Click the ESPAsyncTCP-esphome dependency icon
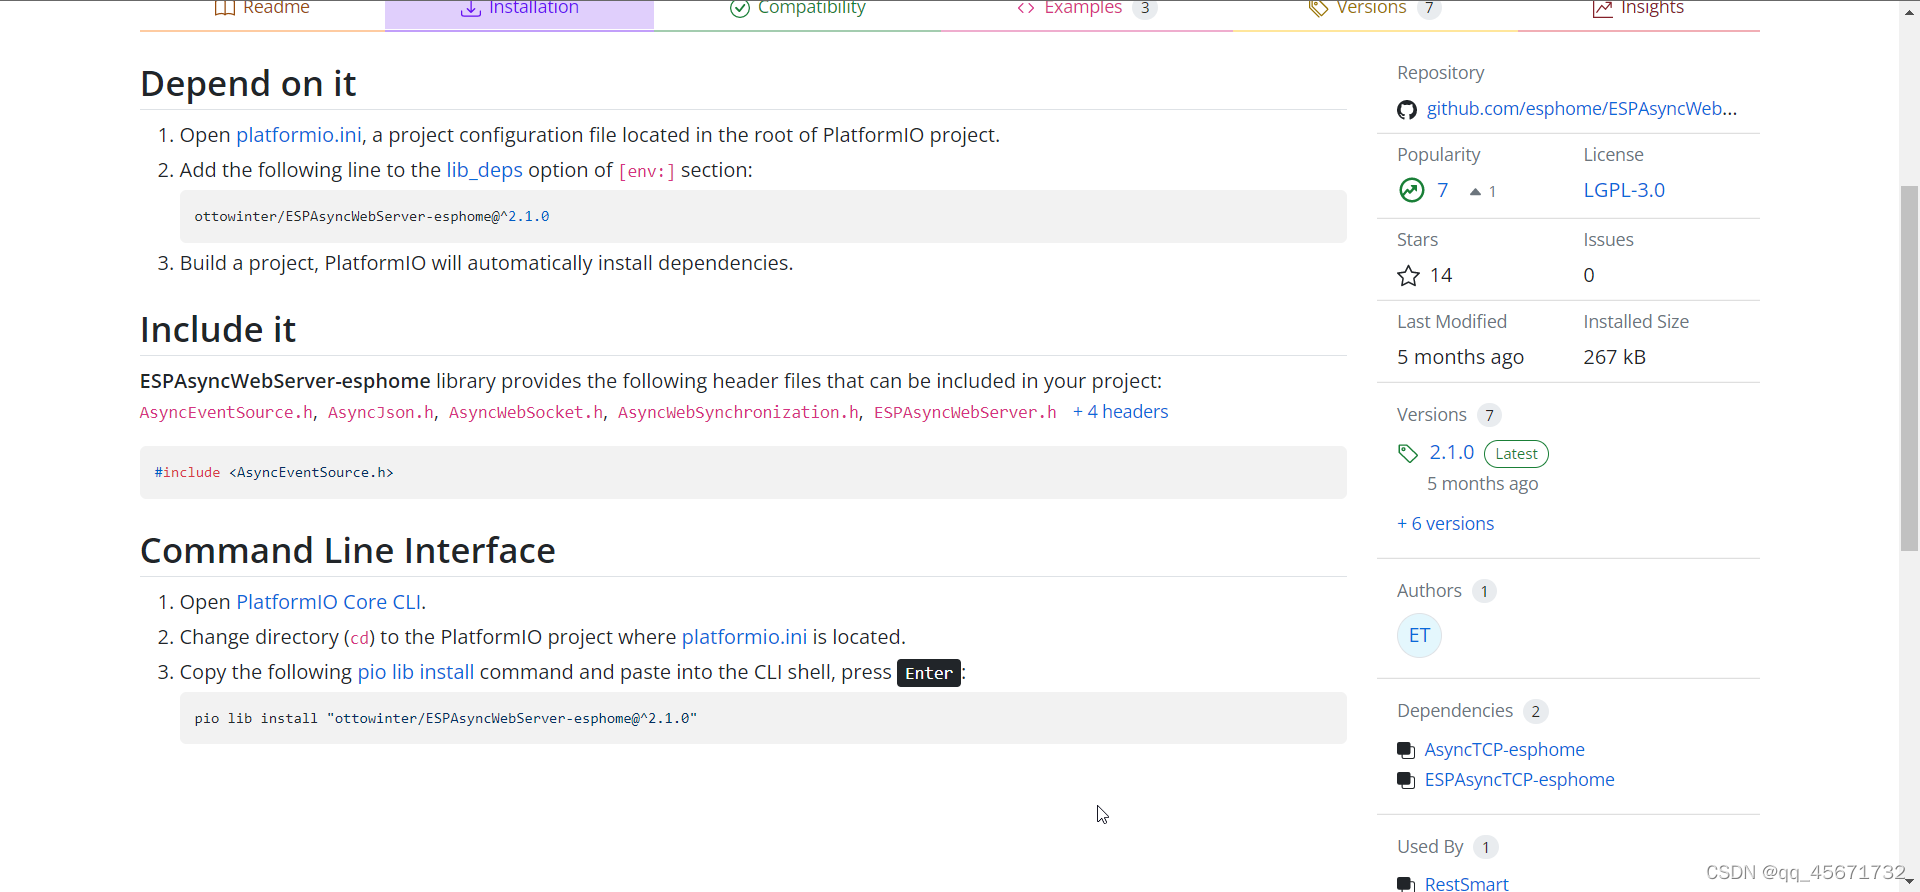Viewport: 1920px width, 892px height. pos(1406,780)
